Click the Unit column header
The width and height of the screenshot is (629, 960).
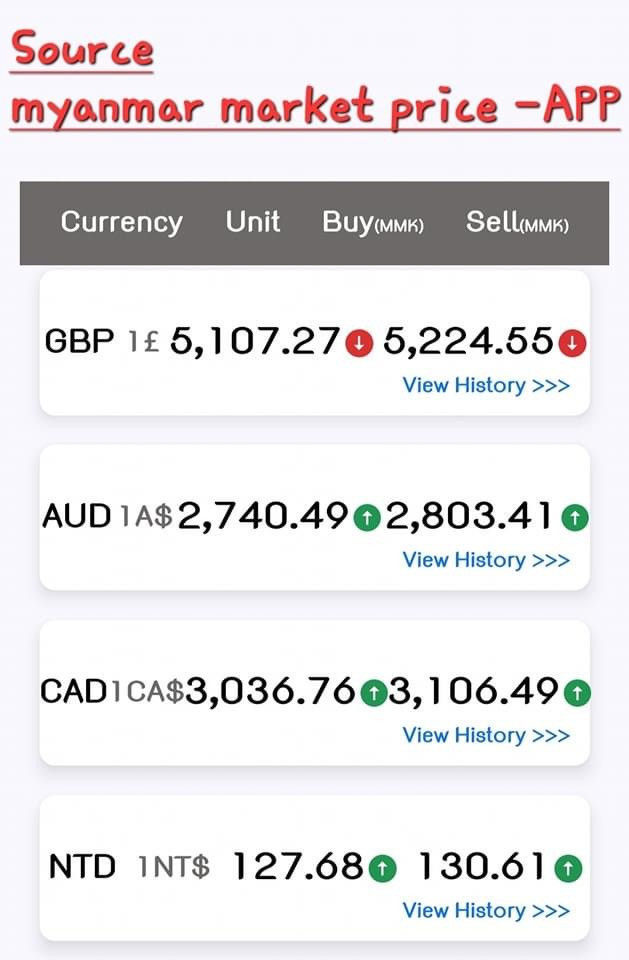(x=253, y=222)
